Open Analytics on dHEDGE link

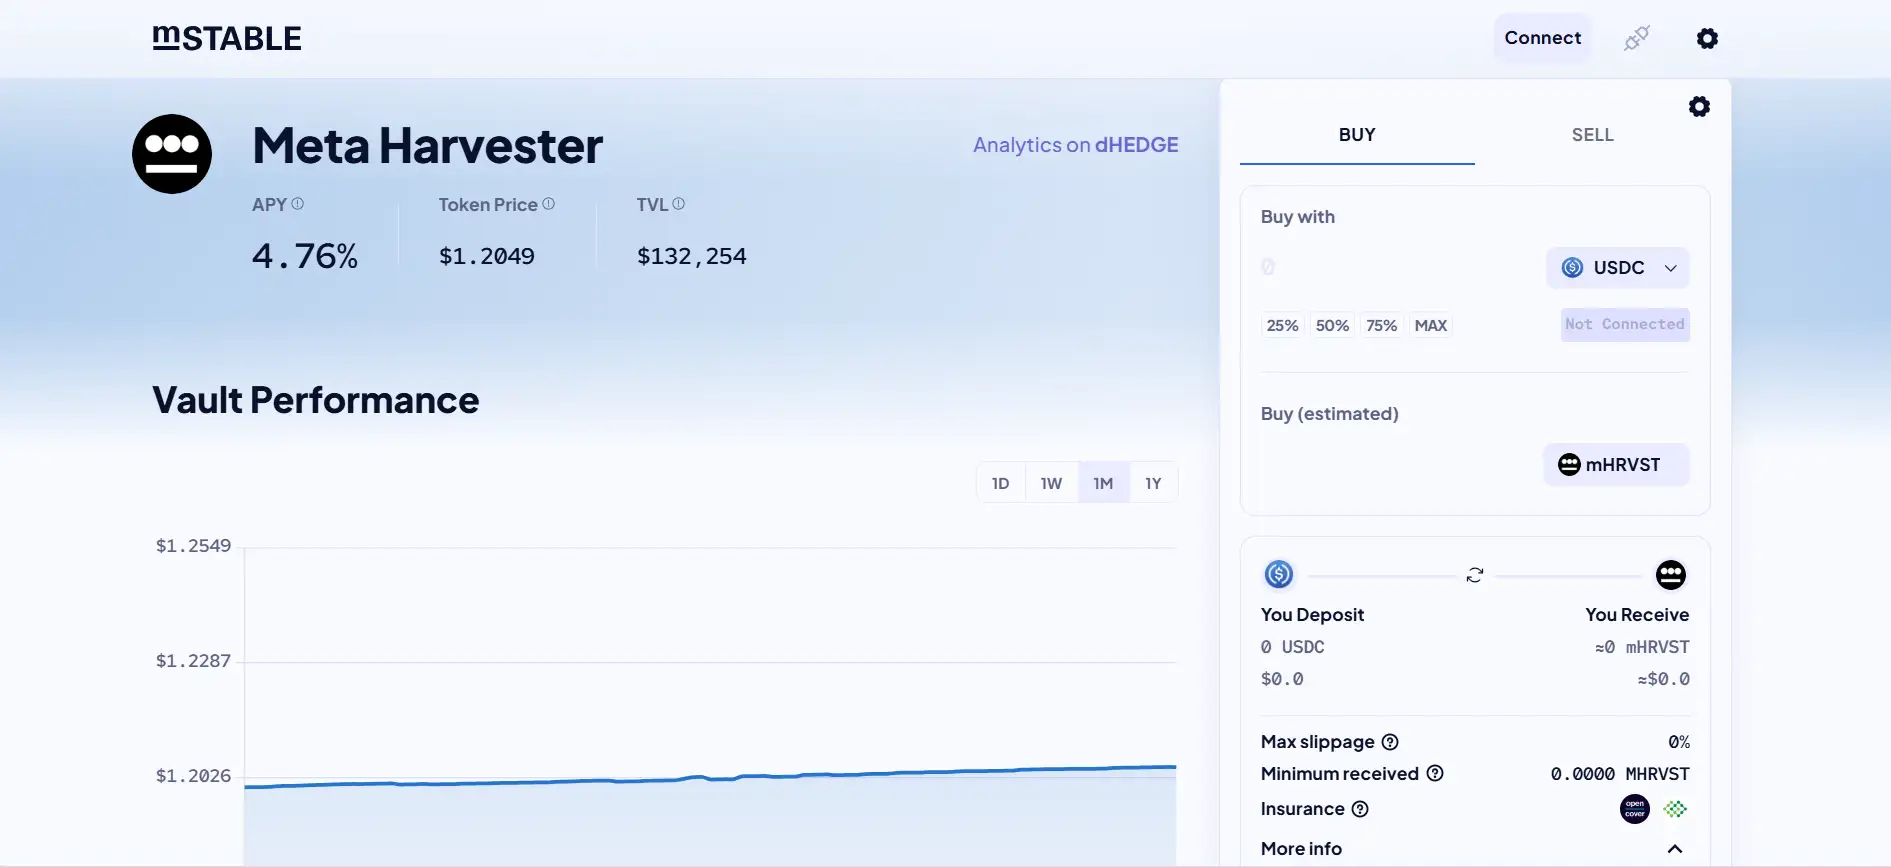point(1075,145)
